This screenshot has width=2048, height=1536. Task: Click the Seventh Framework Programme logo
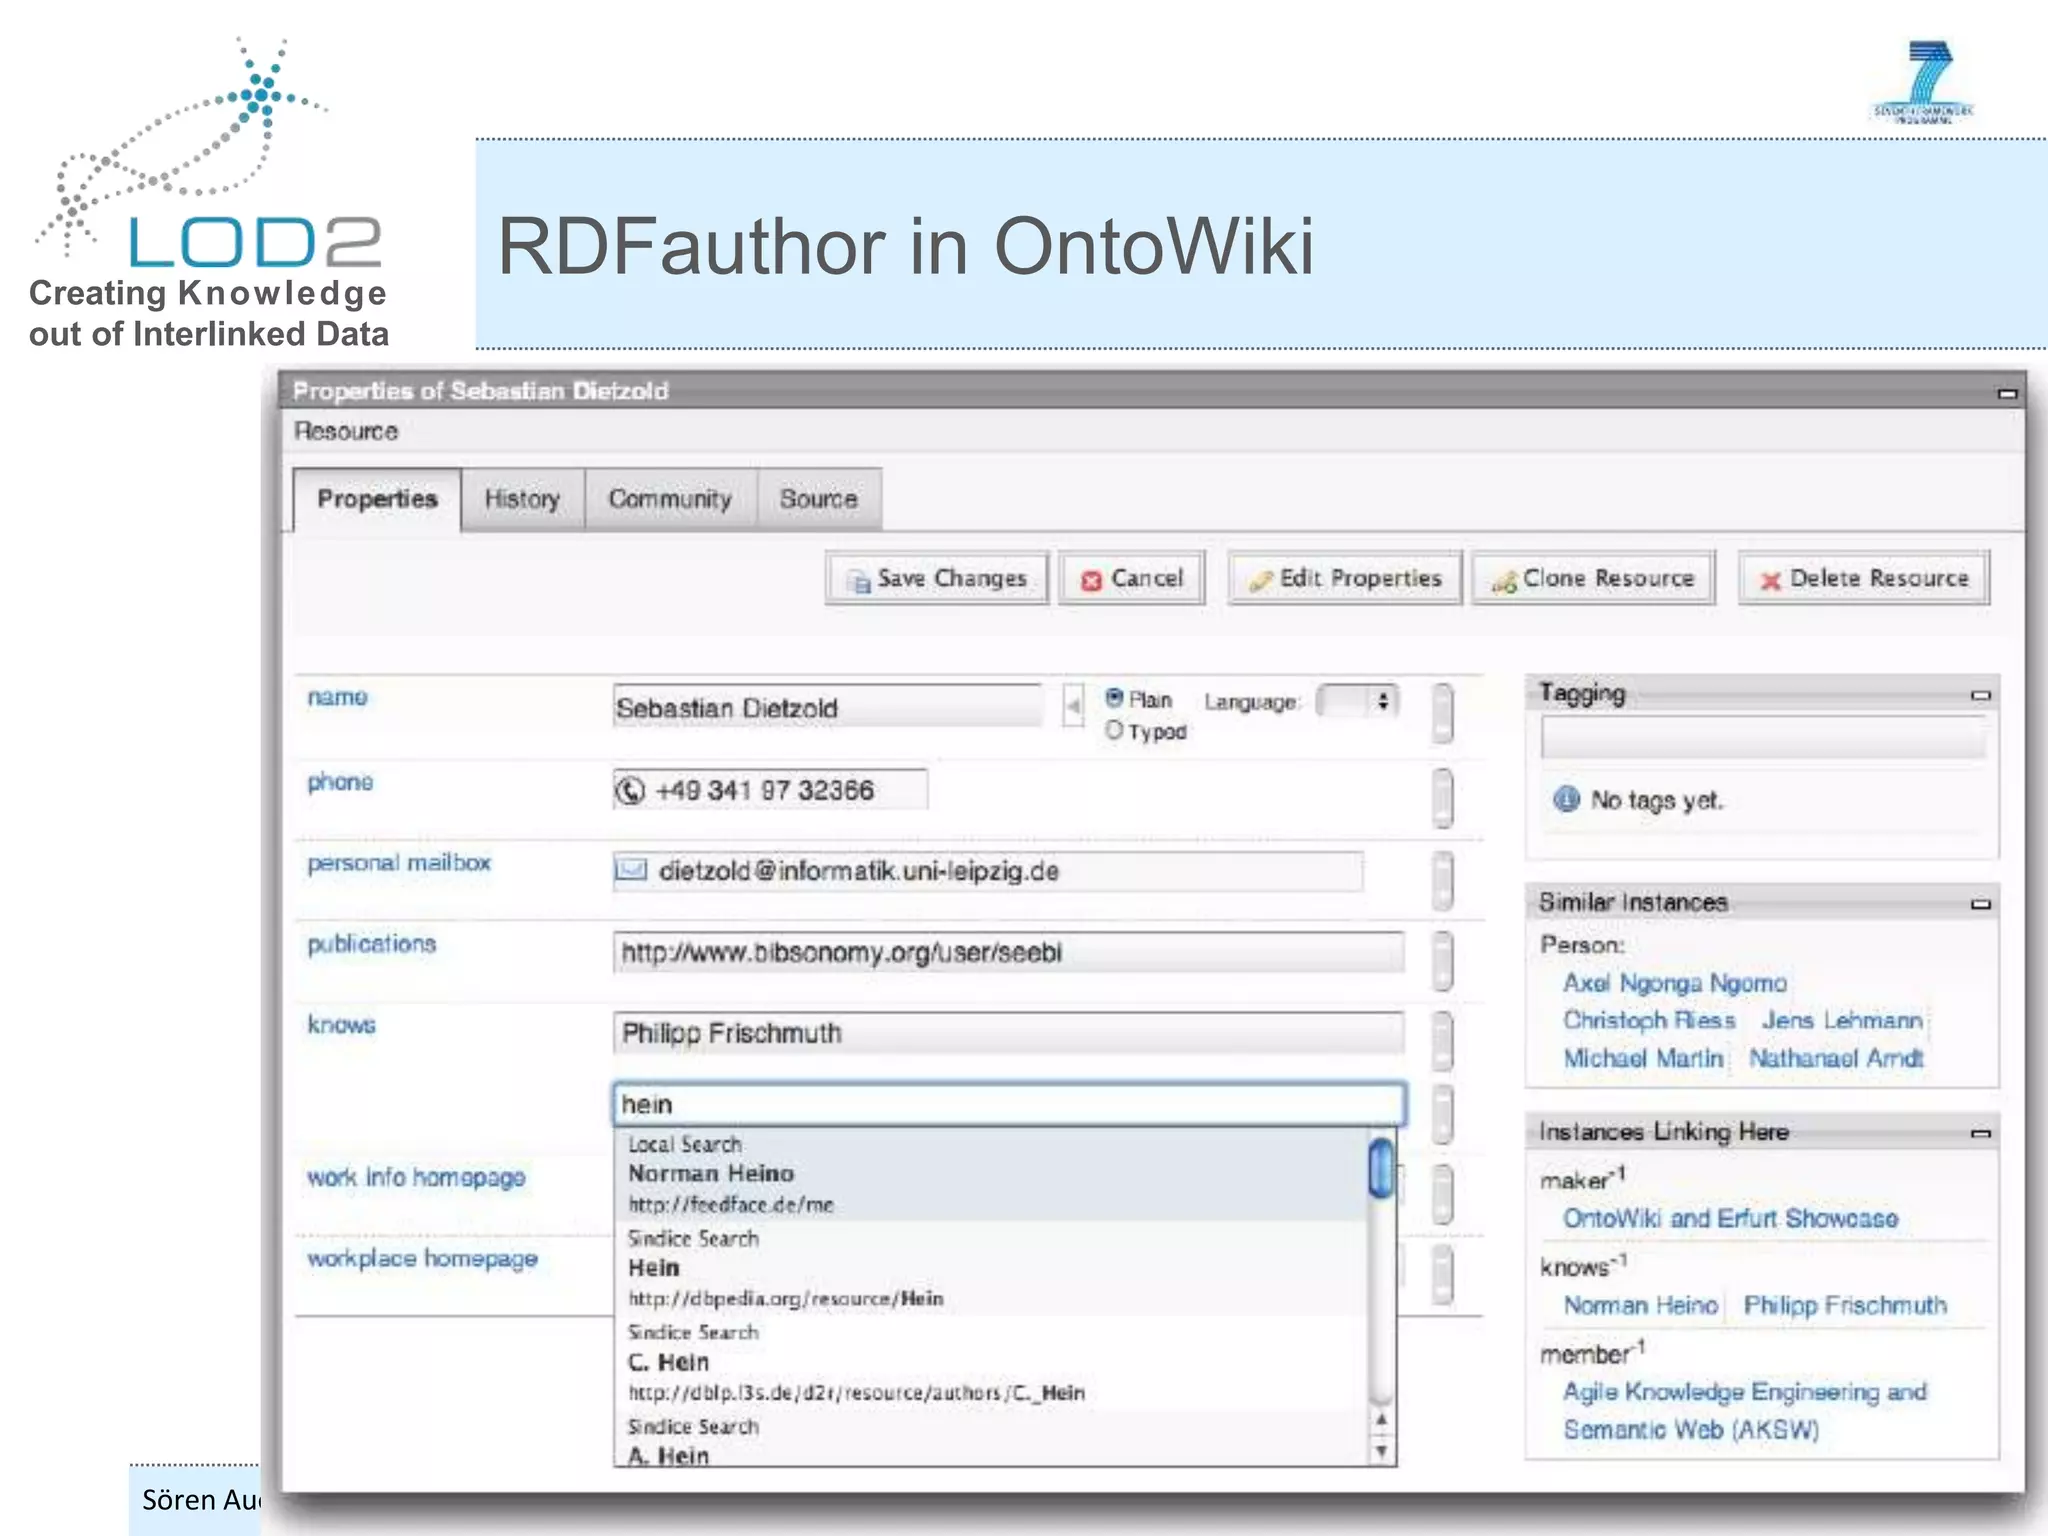click(1923, 81)
